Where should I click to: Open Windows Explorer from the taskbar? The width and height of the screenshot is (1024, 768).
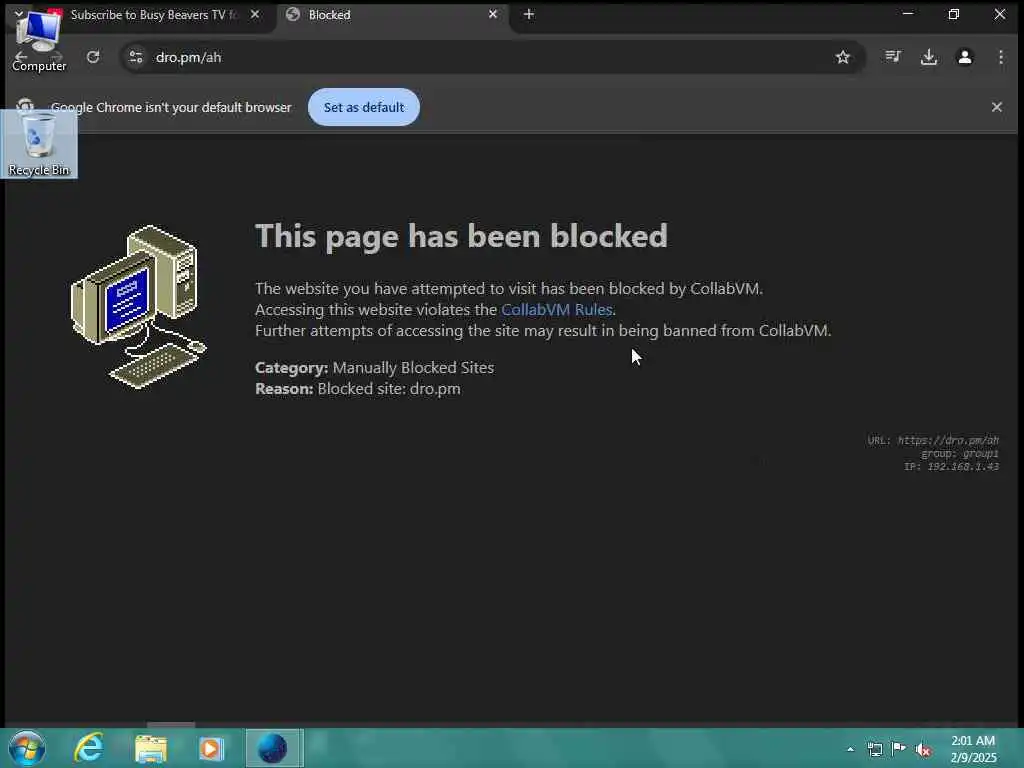(151, 748)
